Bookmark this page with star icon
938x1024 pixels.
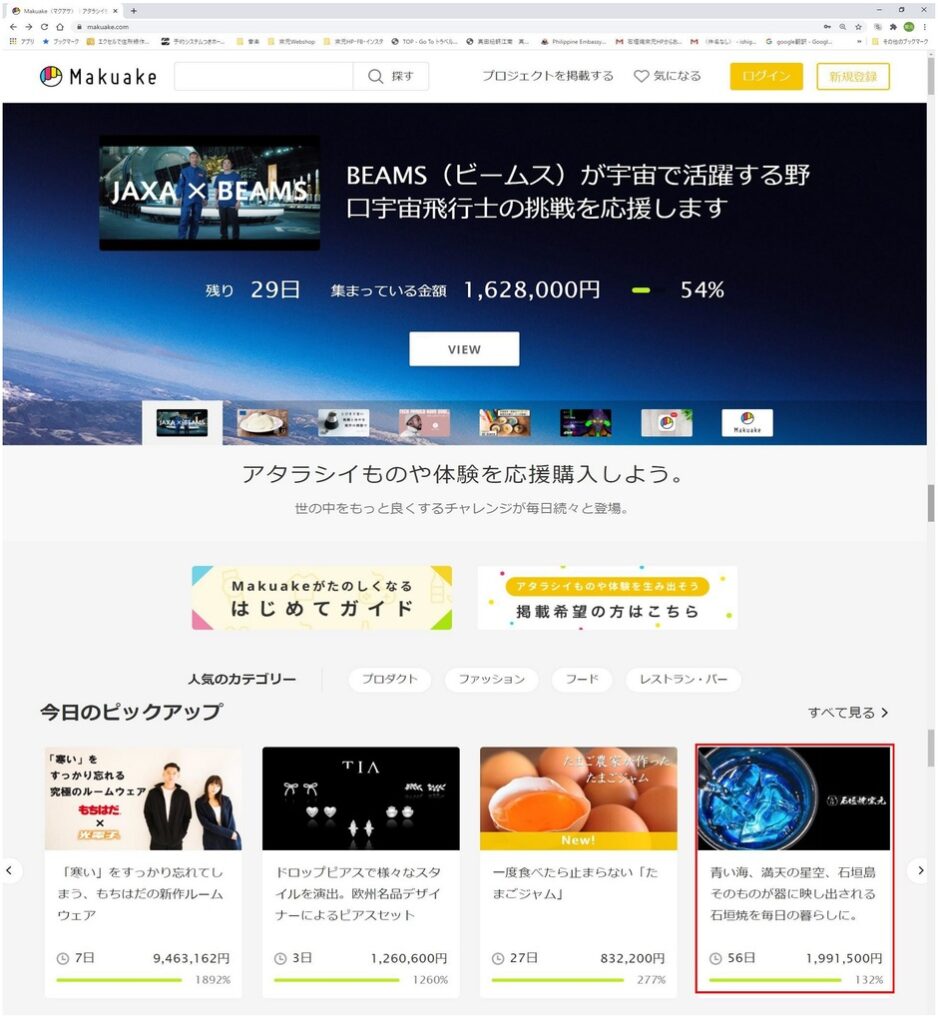click(859, 26)
